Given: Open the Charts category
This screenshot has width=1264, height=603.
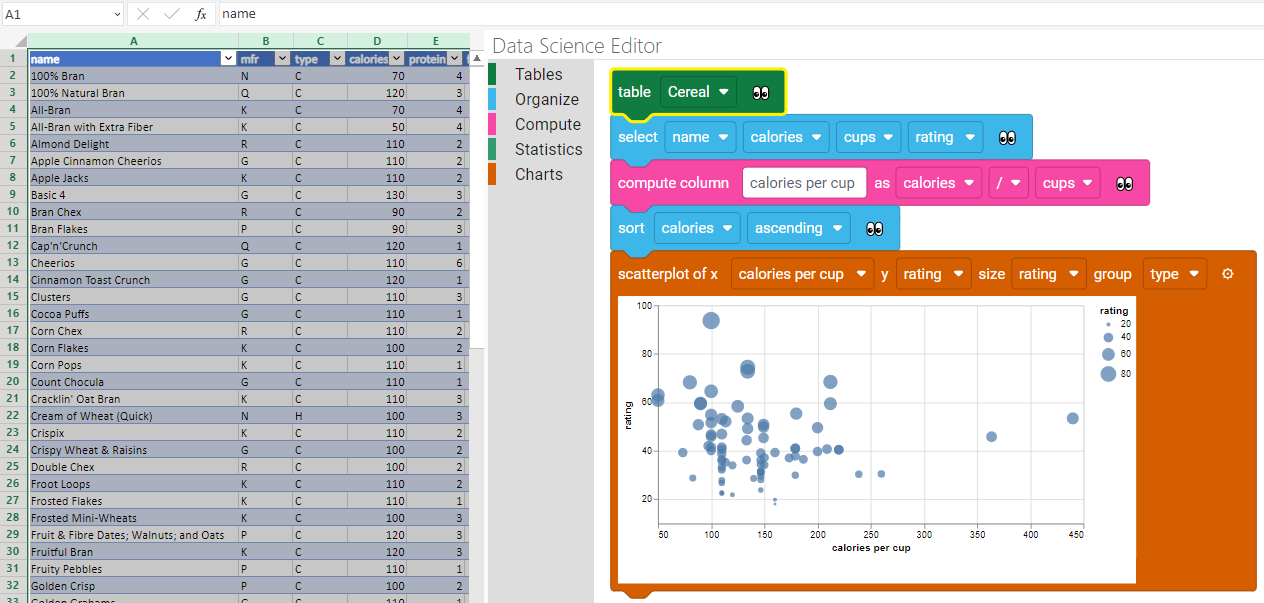Looking at the screenshot, I should (540, 174).
